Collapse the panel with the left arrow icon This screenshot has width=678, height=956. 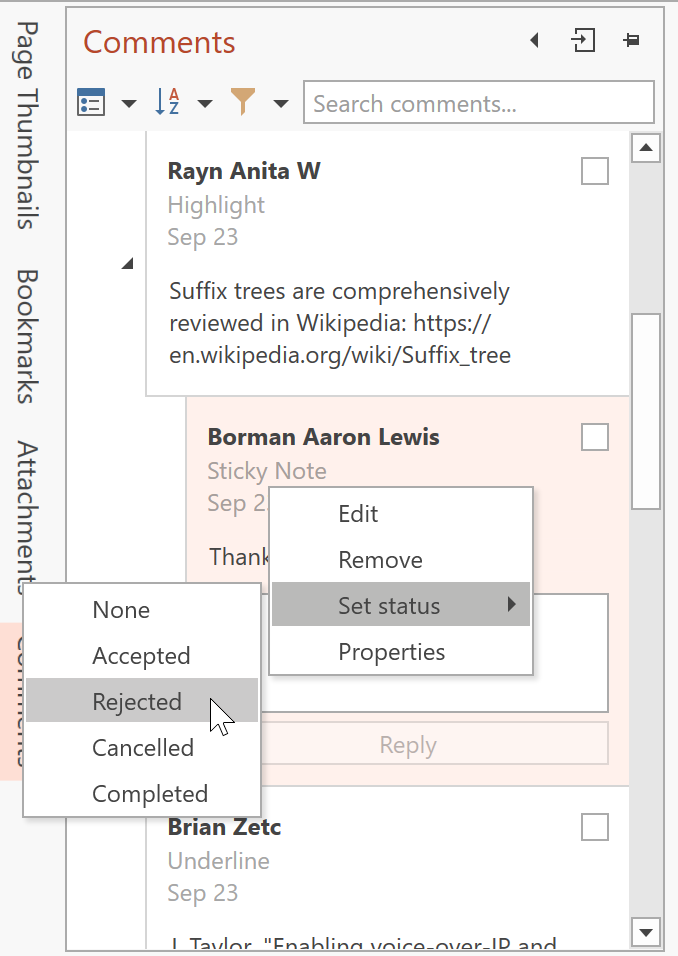534,41
